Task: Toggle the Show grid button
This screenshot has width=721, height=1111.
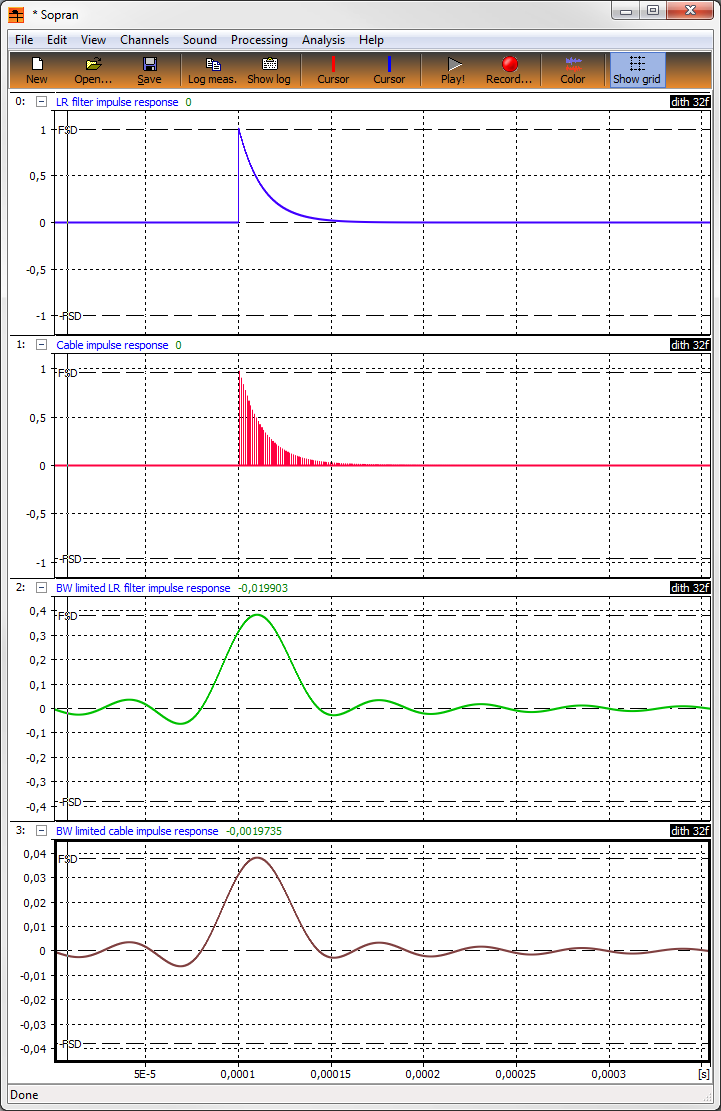Action: tap(637, 69)
